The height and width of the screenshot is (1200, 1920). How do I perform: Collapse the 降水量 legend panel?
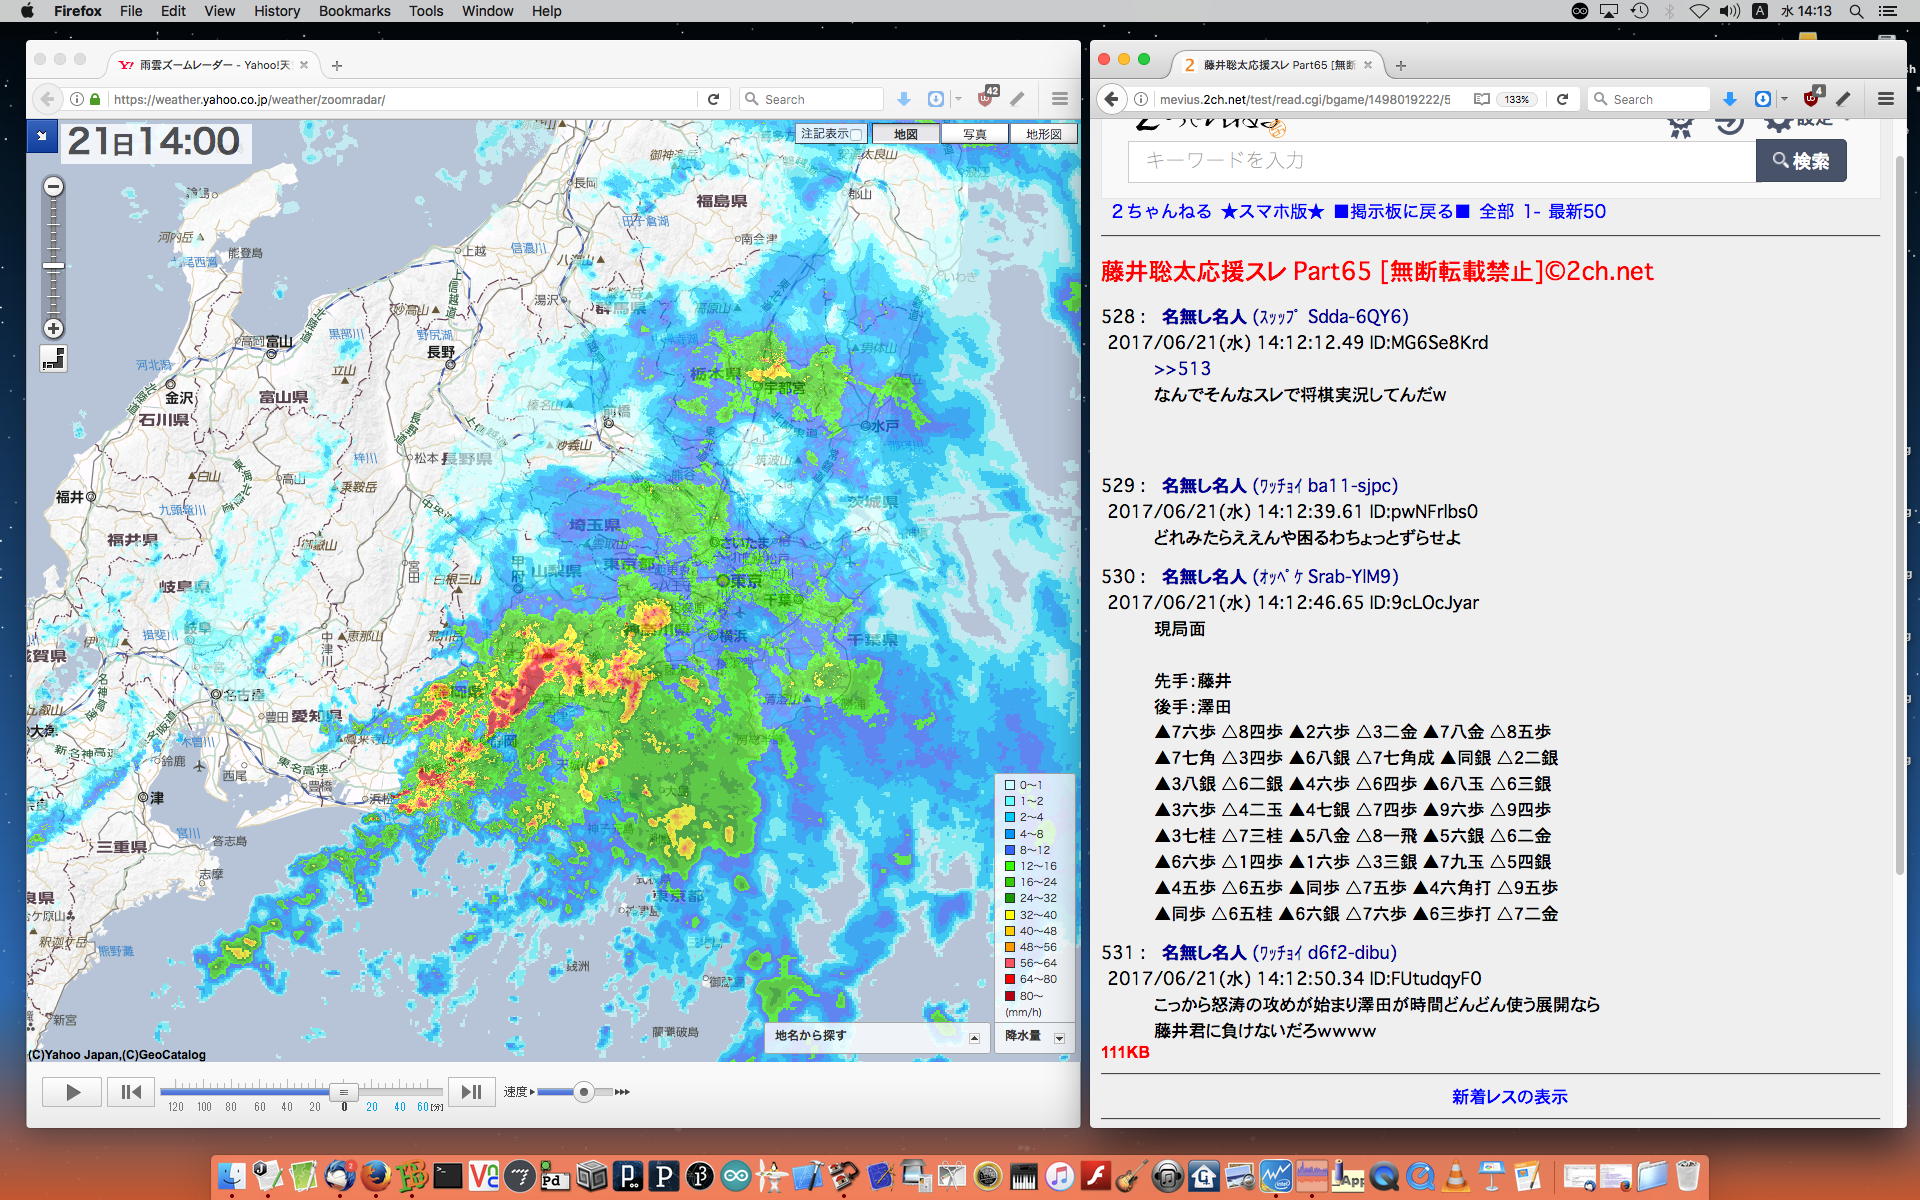1059,1037
